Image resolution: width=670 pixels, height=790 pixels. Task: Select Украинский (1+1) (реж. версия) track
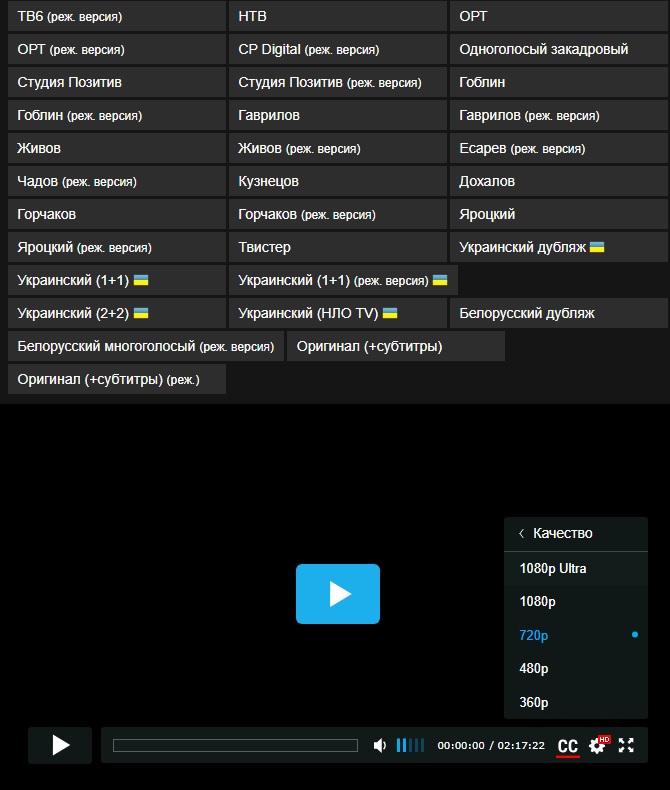(343, 280)
